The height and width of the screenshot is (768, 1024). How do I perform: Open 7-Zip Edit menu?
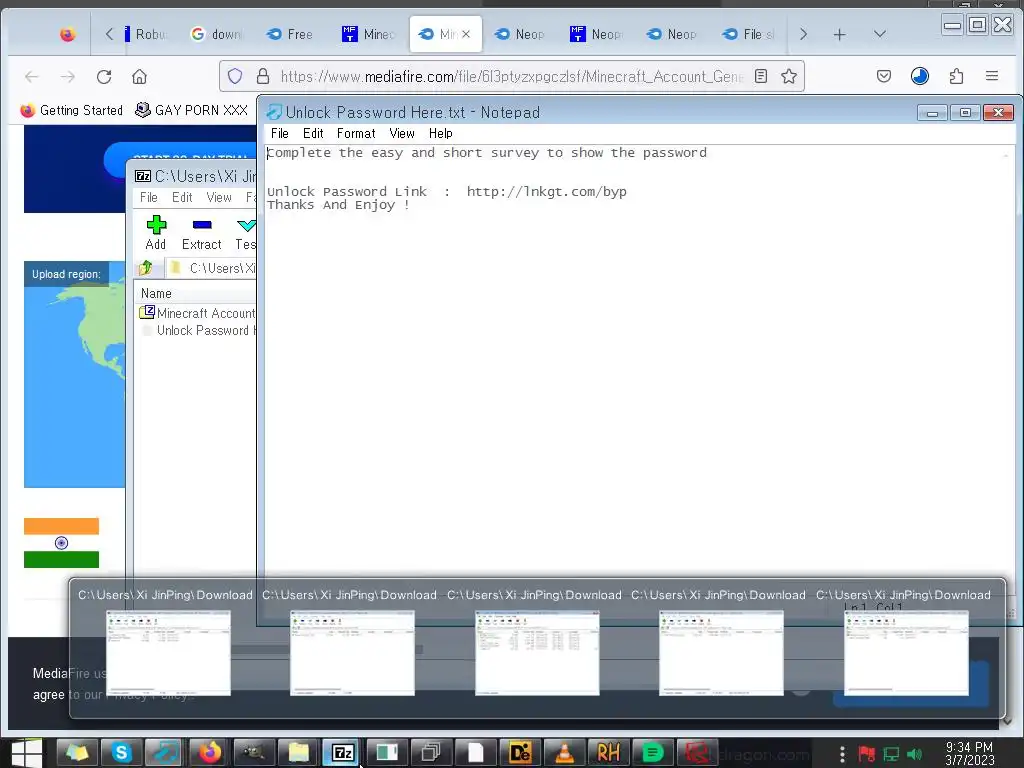click(182, 197)
